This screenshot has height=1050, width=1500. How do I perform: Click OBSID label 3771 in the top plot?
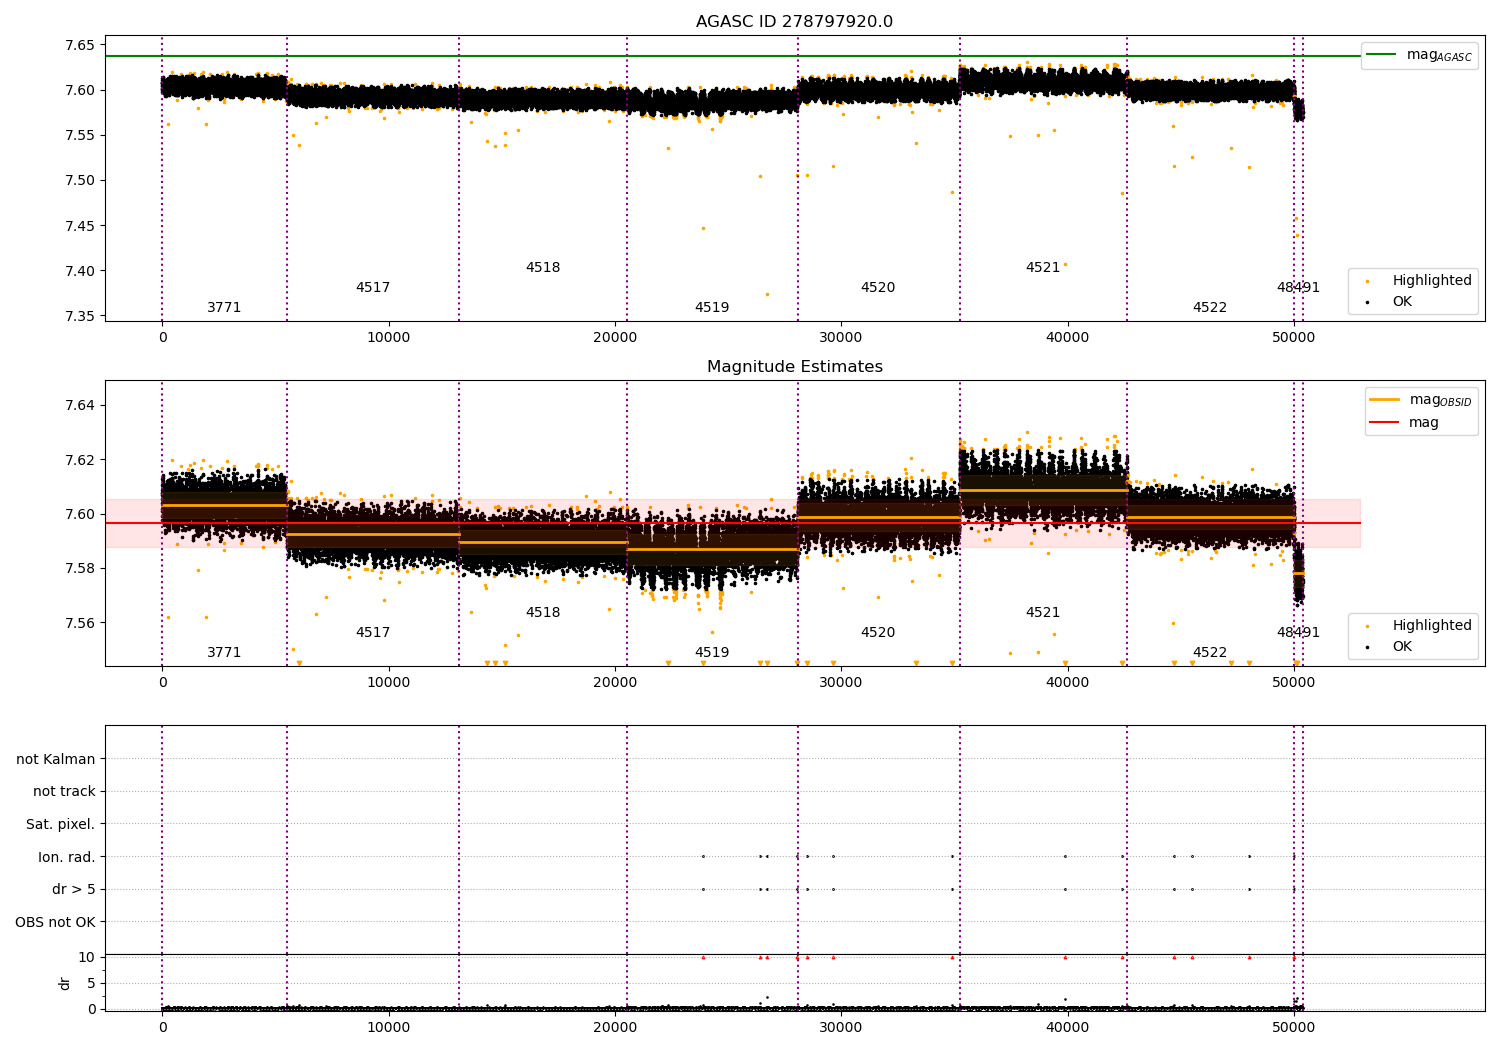[224, 308]
